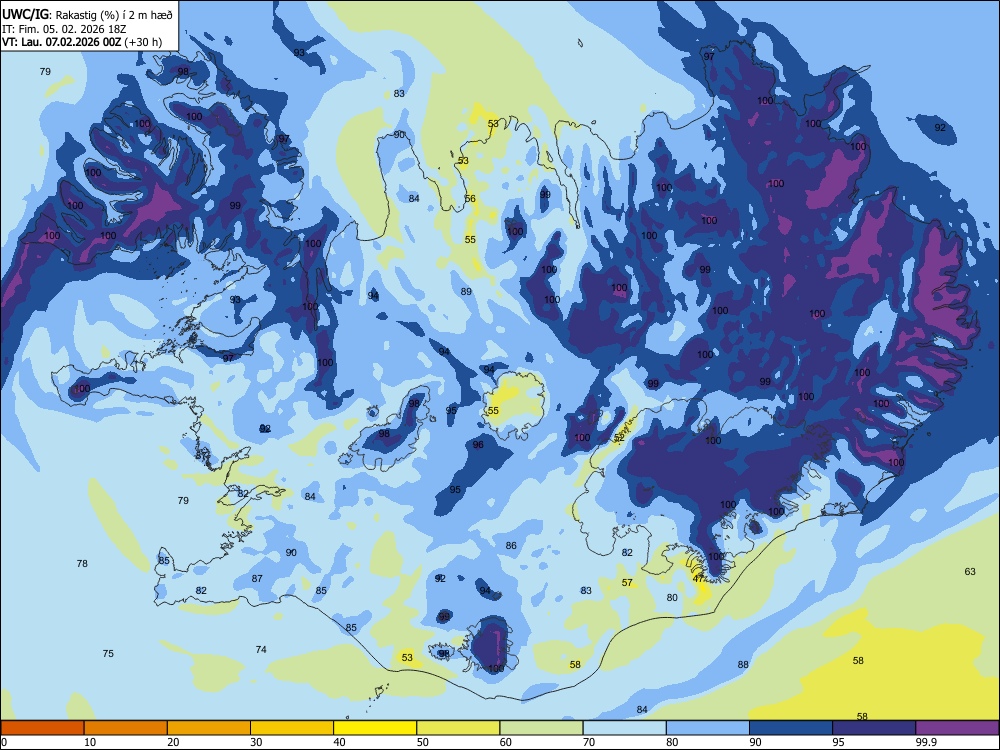Click the legend label '30'
Viewport: 1000px width, 750px height.
256,742
